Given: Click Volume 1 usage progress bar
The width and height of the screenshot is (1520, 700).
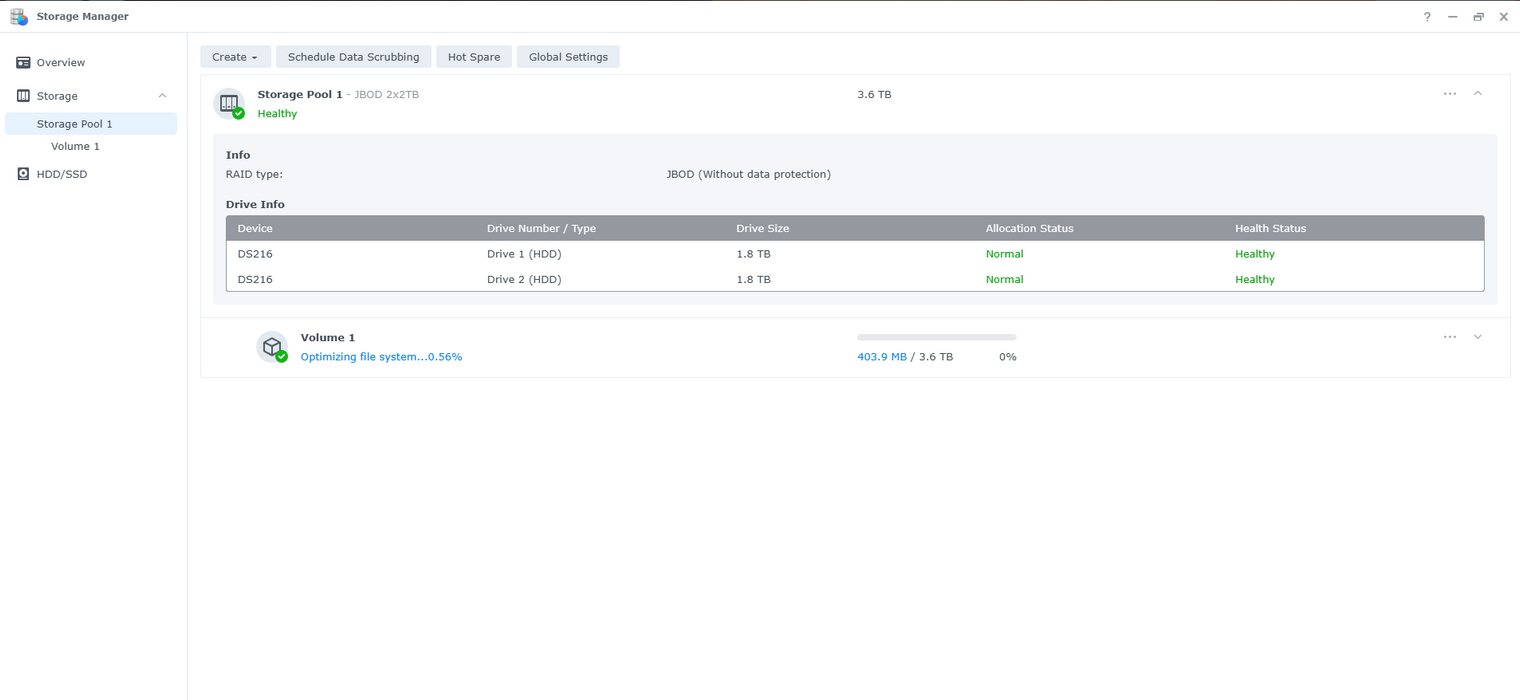Looking at the screenshot, I should 937,338.
